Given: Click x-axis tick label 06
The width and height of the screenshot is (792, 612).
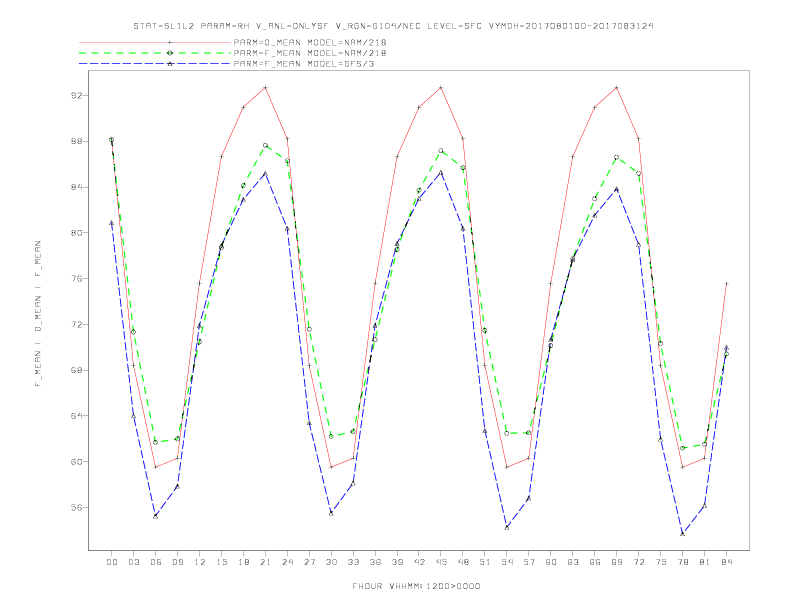Looking at the screenshot, I should (x=156, y=562).
